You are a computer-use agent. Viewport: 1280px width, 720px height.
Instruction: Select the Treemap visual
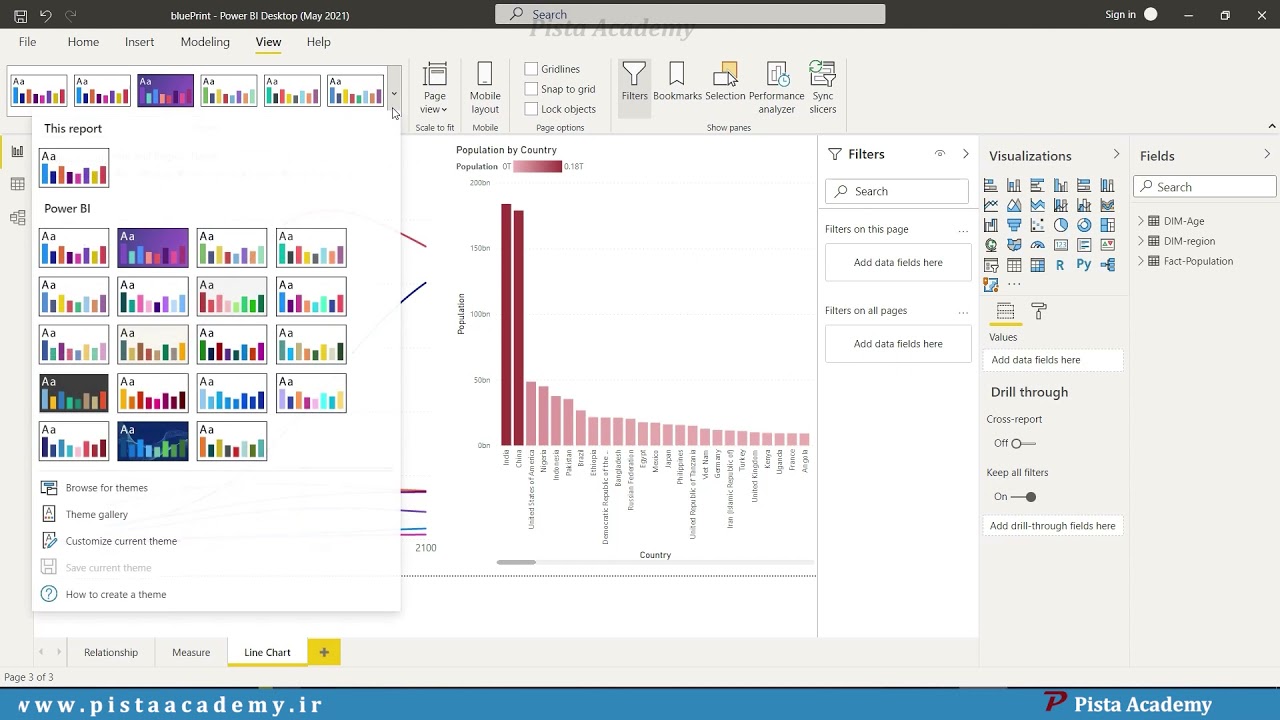(1107, 225)
